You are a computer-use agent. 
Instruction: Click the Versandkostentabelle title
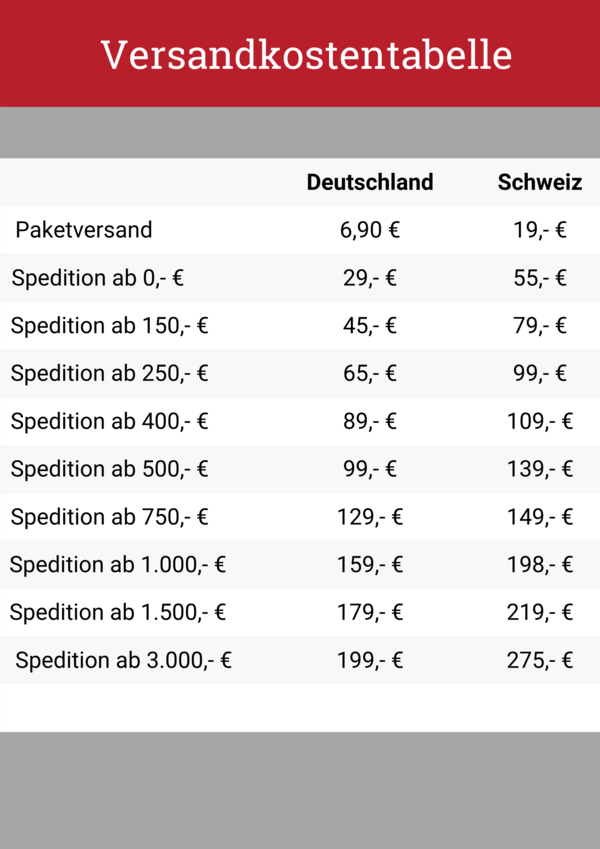tap(306, 55)
